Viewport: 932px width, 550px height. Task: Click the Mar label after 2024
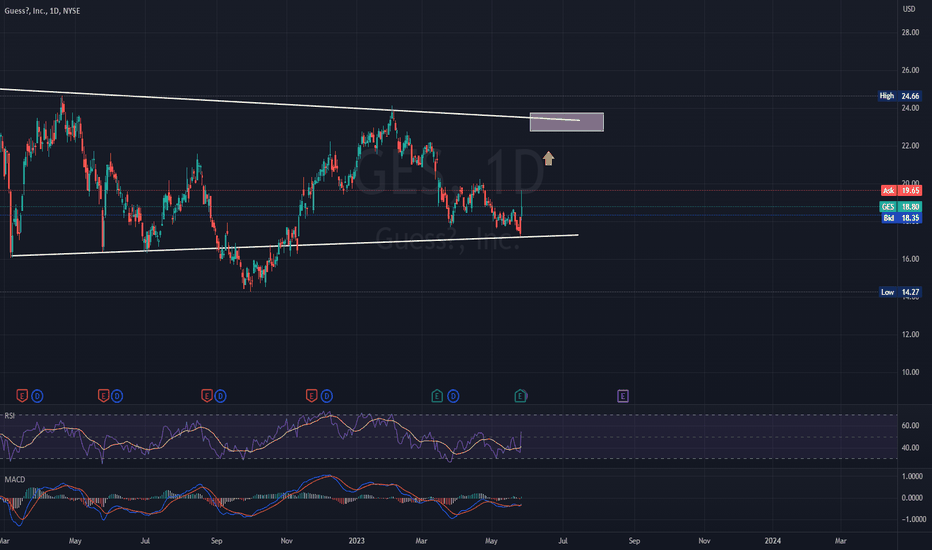click(840, 541)
